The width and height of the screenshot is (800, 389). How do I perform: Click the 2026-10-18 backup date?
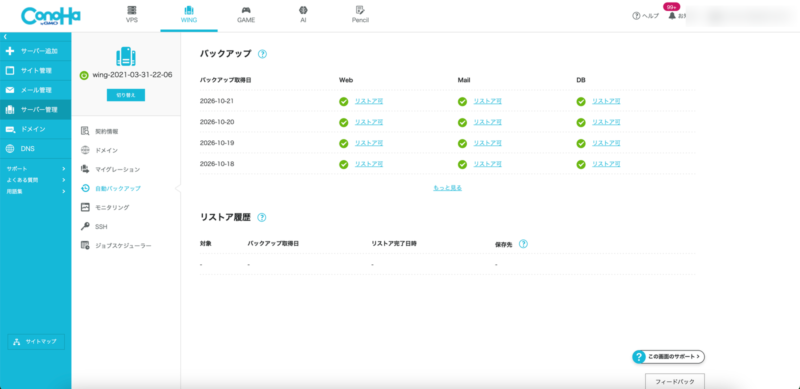pyautogui.click(x=217, y=164)
